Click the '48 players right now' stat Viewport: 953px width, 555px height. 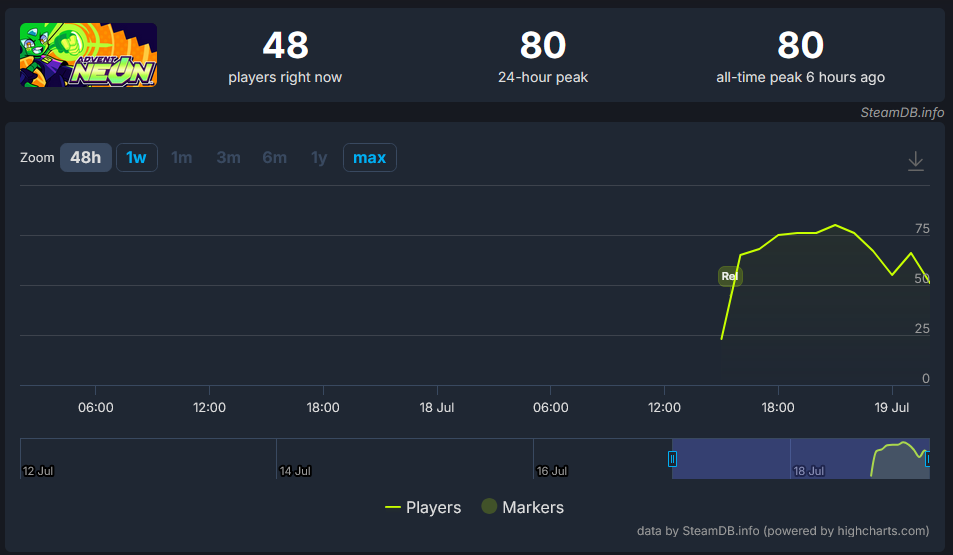[x=285, y=57]
